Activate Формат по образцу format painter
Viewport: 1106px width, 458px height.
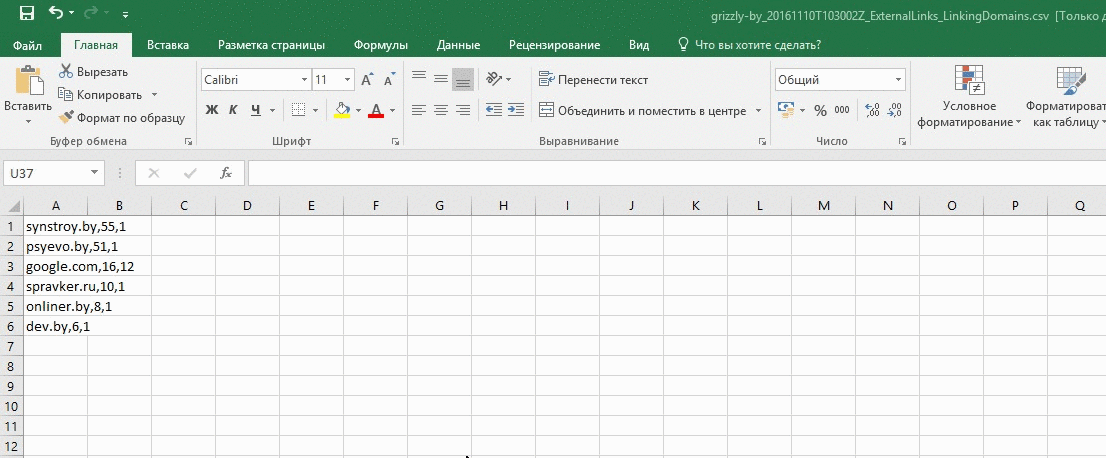(x=121, y=118)
